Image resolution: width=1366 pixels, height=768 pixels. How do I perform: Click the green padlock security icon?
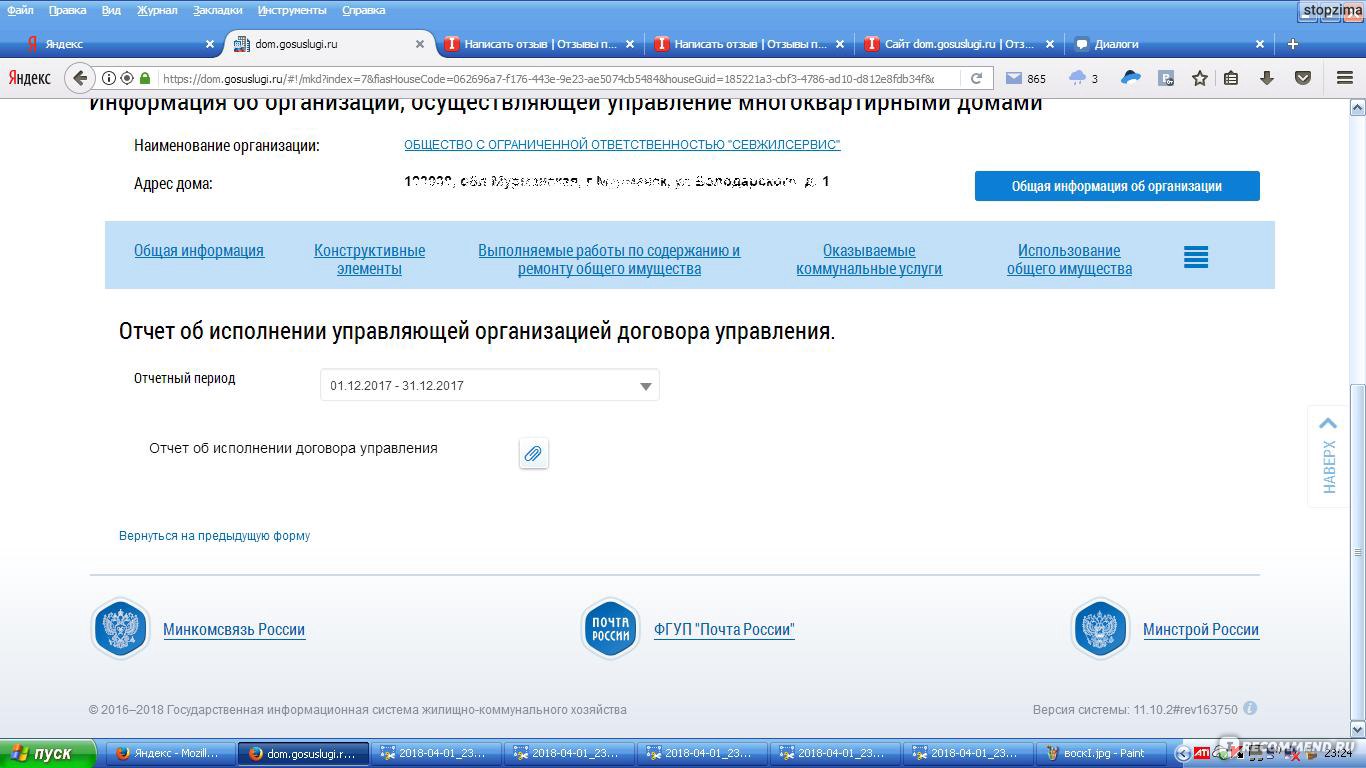[145, 78]
